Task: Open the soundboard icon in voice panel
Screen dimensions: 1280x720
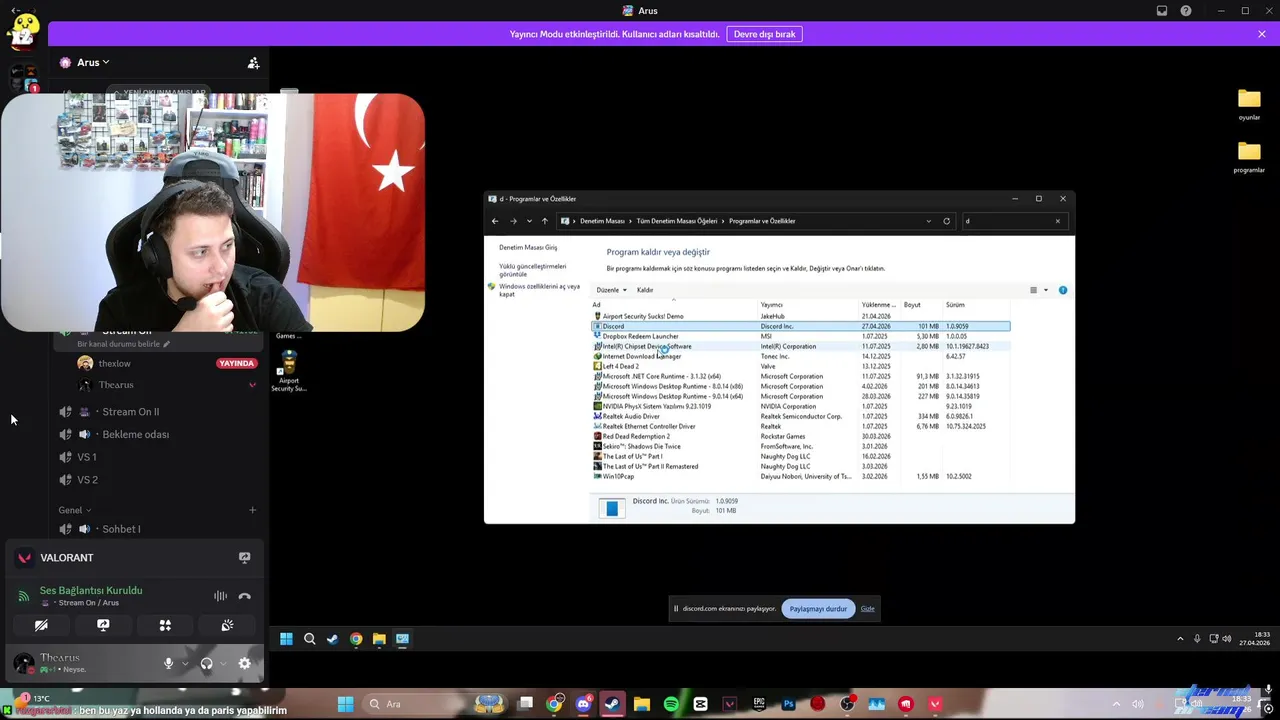Action: point(227,625)
